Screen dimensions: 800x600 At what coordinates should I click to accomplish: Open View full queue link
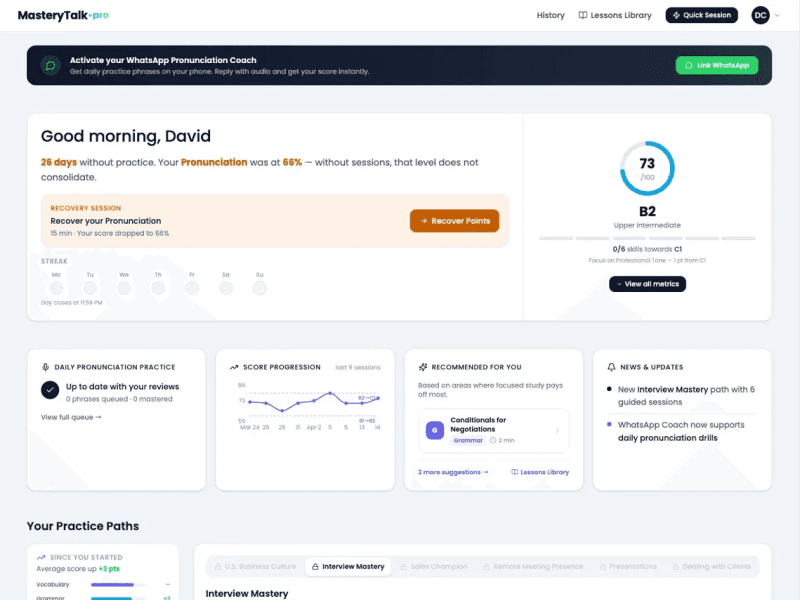(x=71, y=417)
